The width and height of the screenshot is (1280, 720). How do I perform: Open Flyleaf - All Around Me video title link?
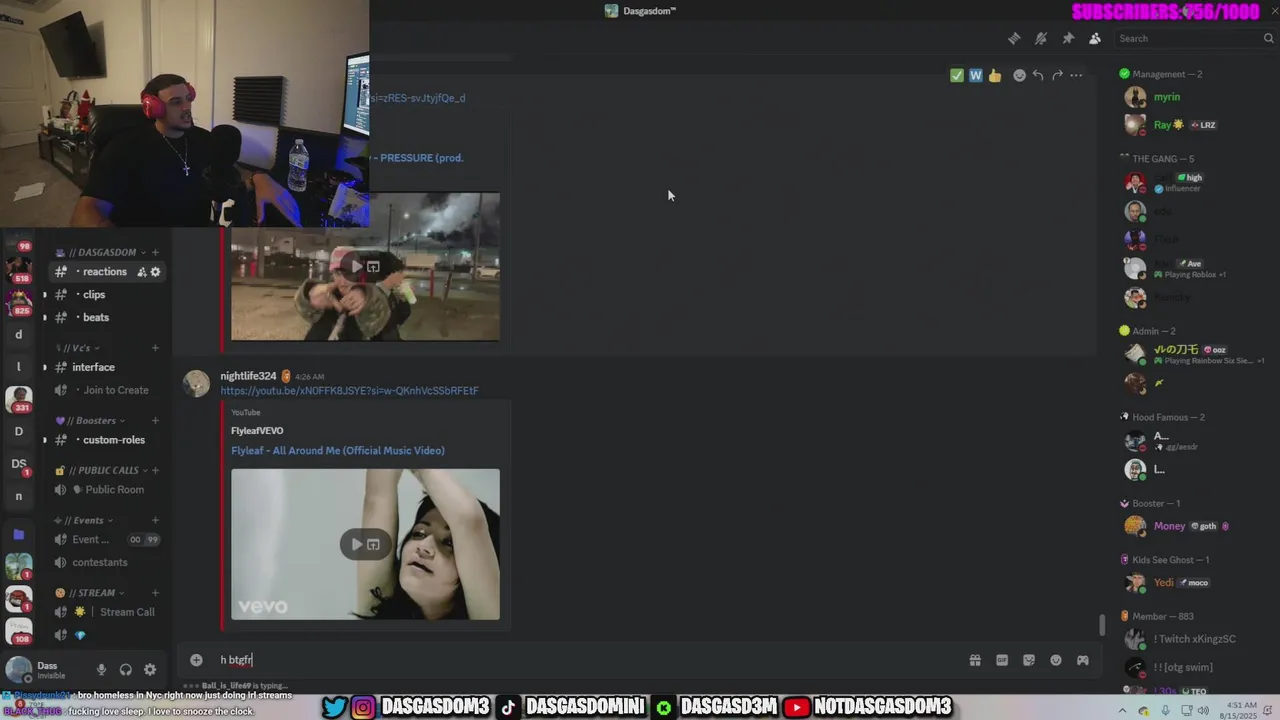point(338,451)
